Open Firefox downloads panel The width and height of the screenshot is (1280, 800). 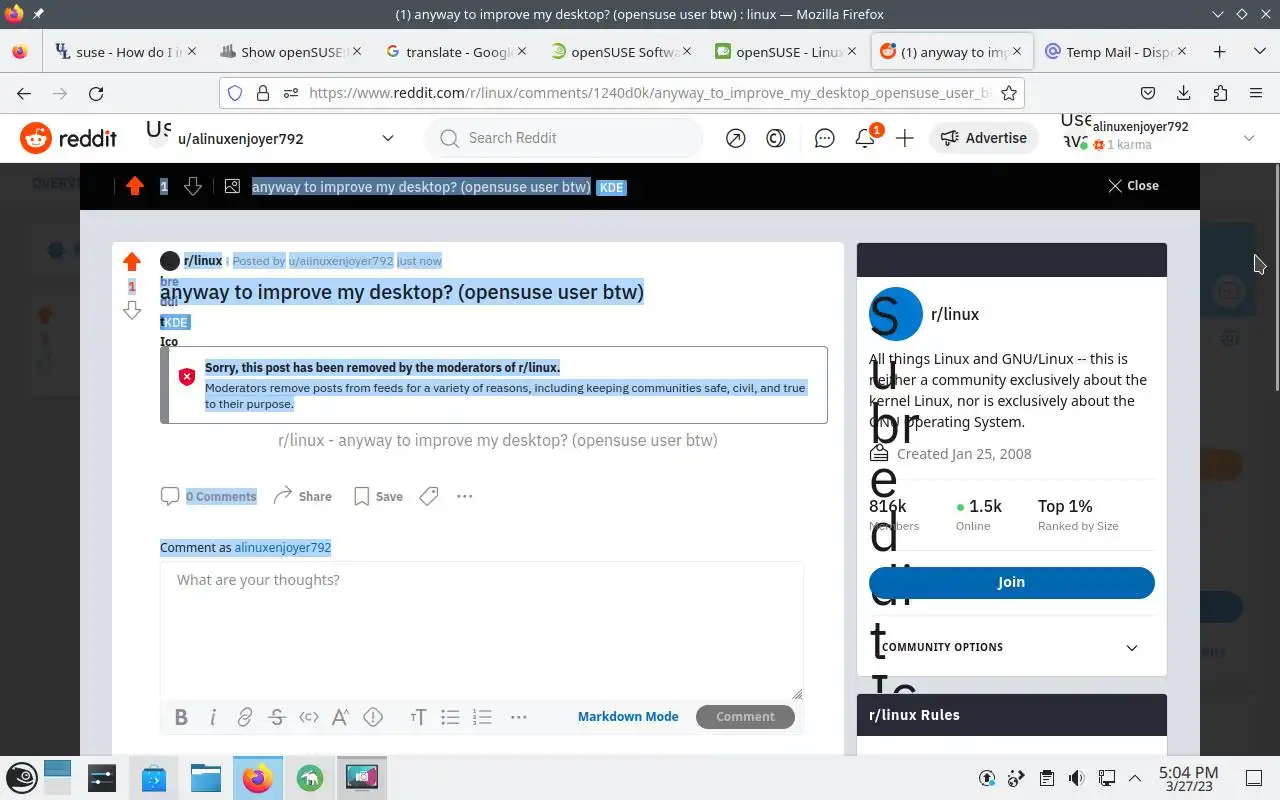pos(1184,93)
